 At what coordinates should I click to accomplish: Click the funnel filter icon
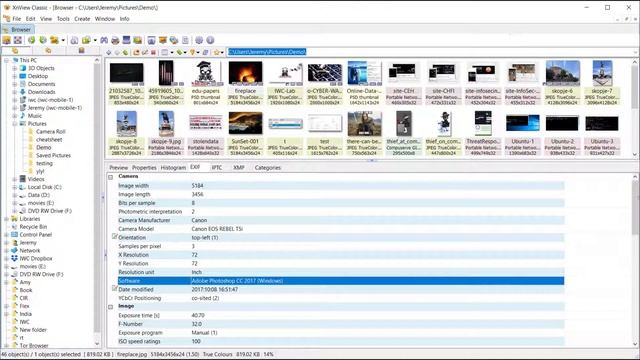192,52
